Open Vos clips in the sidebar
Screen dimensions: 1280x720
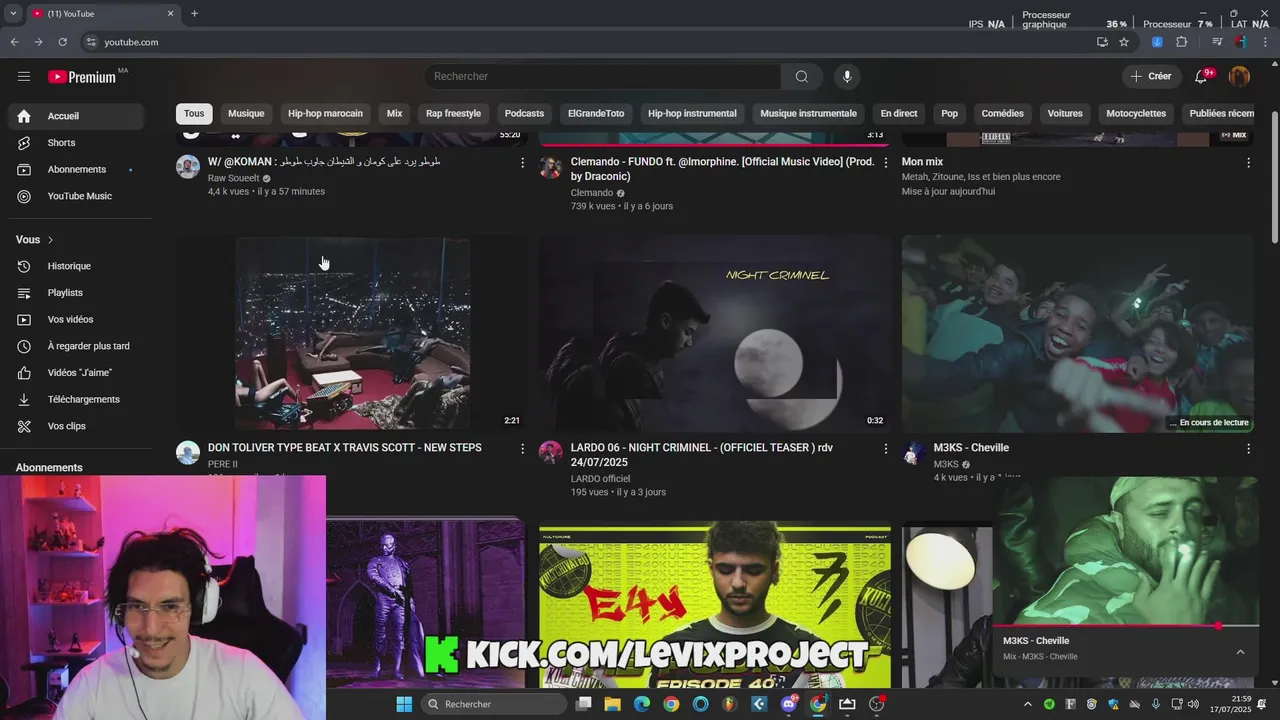tap(76, 426)
